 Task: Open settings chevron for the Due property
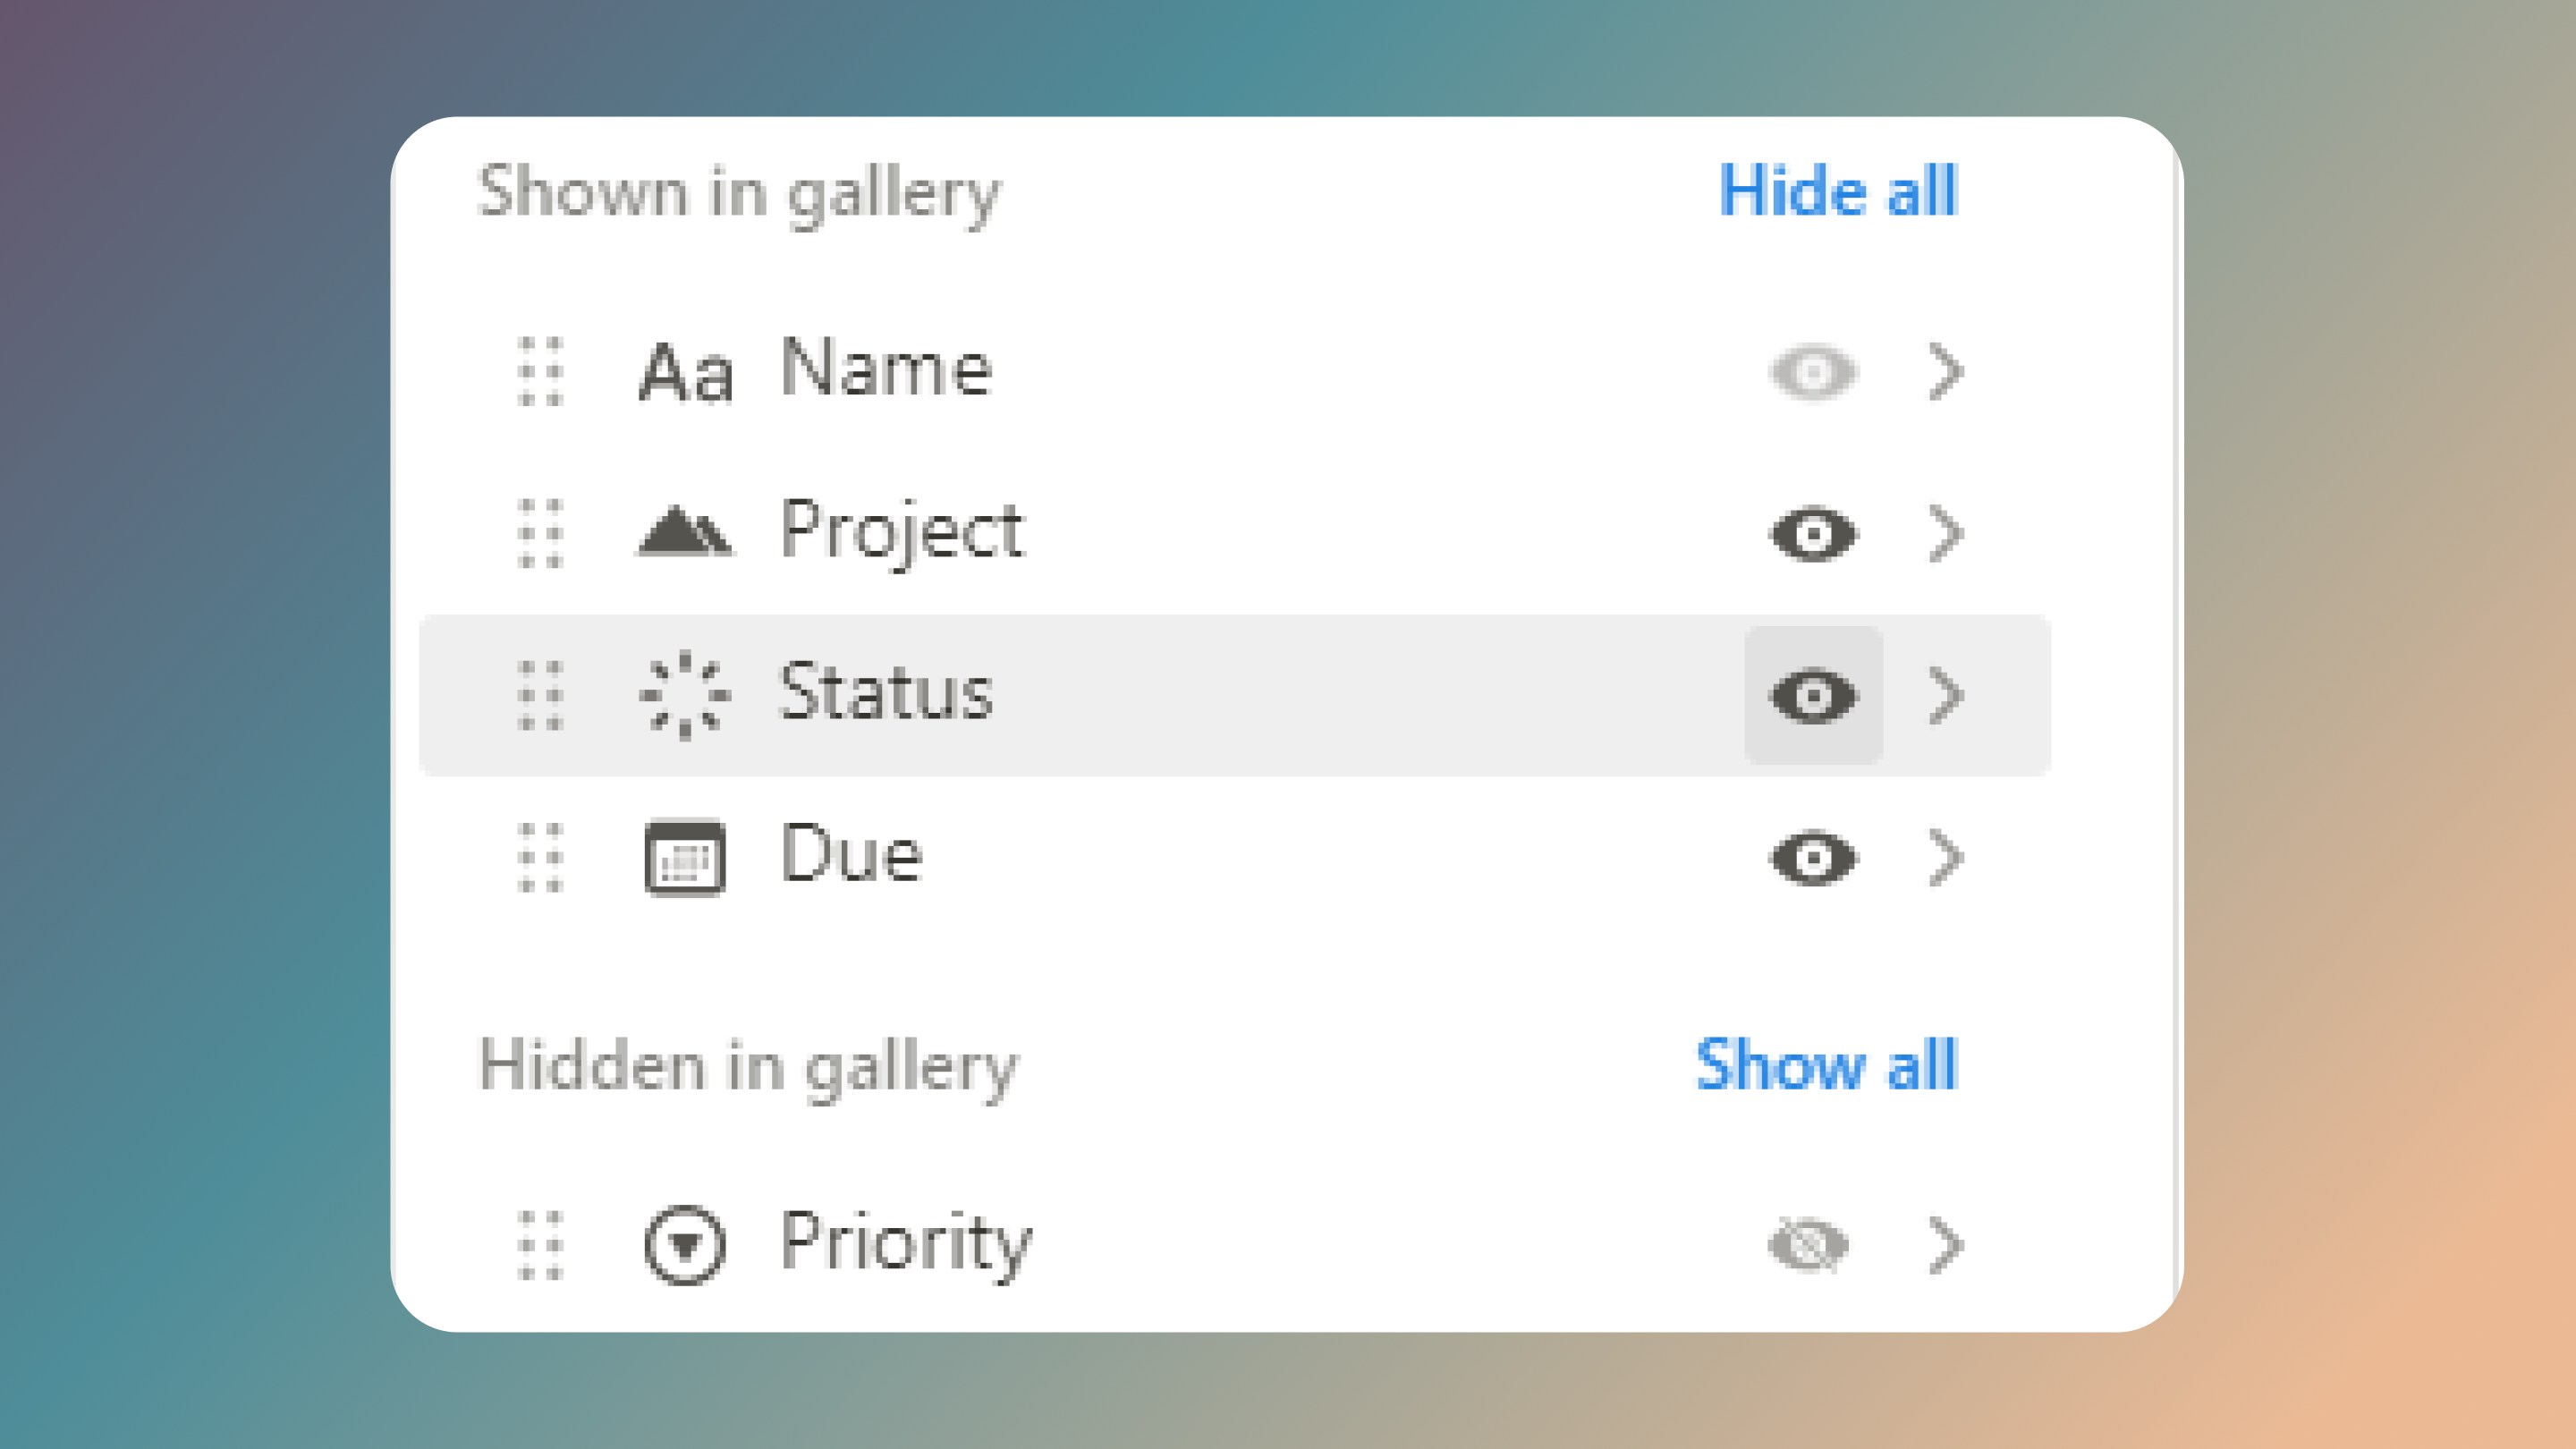(x=1944, y=857)
